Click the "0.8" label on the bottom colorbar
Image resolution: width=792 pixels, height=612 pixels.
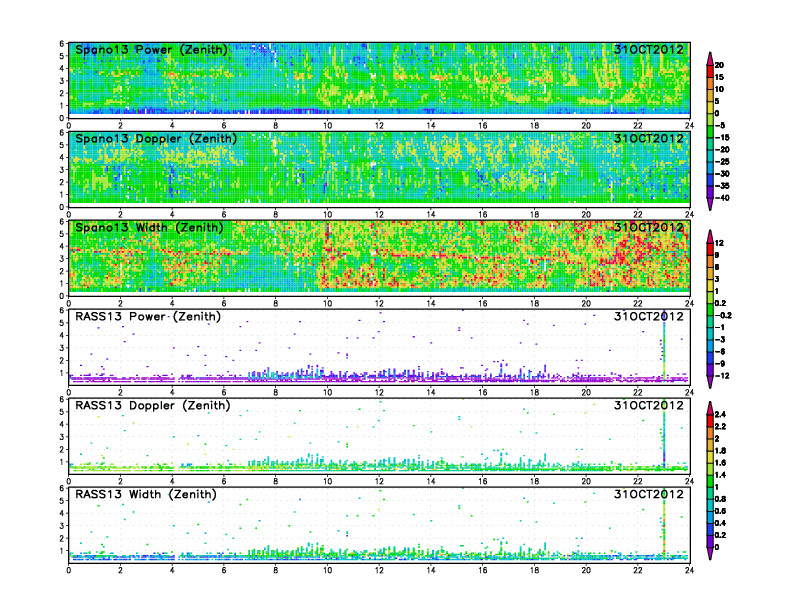(x=720, y=499)
